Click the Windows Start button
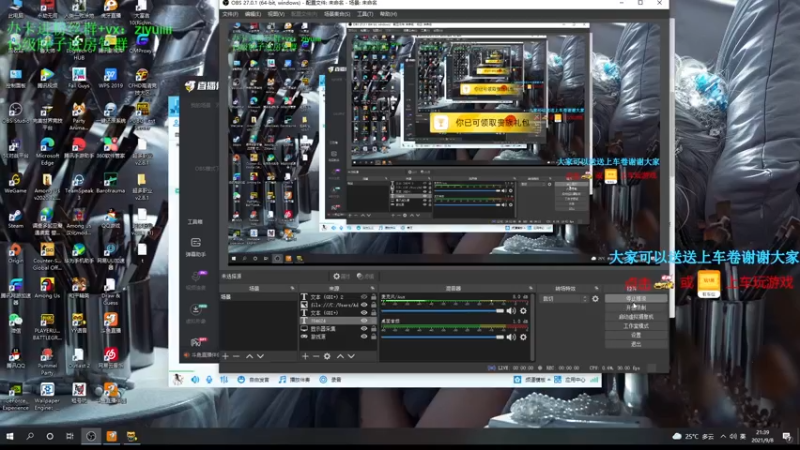Screen dimensions: 800x450 click(10, 437)
